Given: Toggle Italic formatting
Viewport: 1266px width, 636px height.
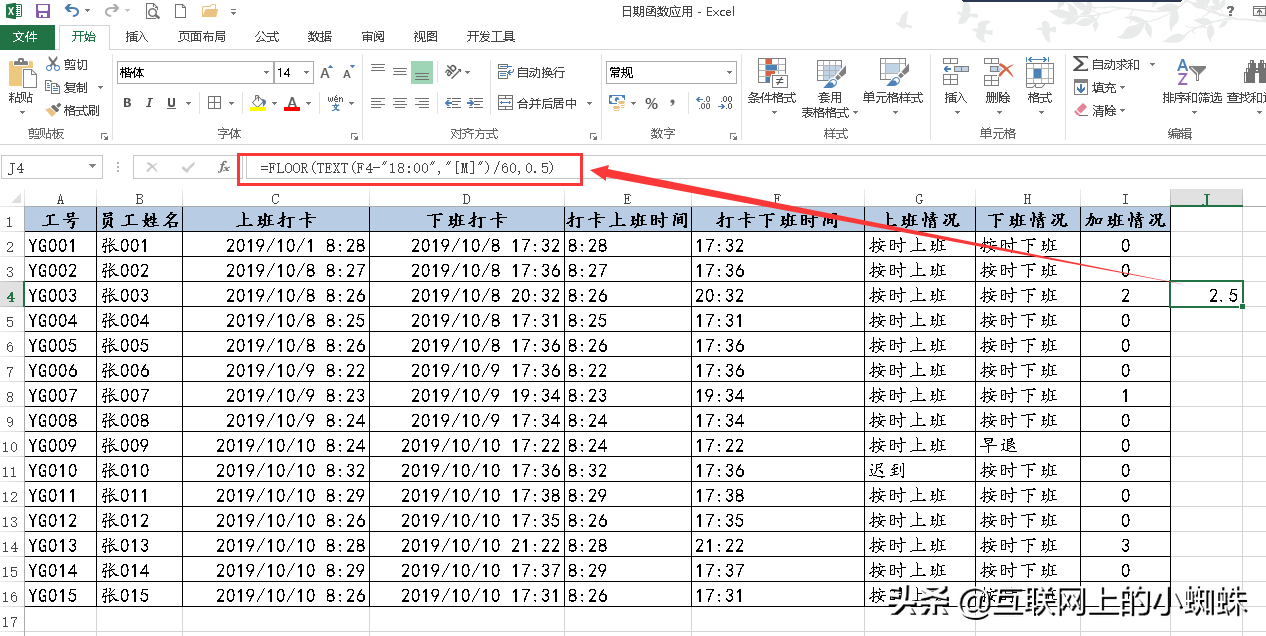Looking at the screenshot, I should coord(149,103).
